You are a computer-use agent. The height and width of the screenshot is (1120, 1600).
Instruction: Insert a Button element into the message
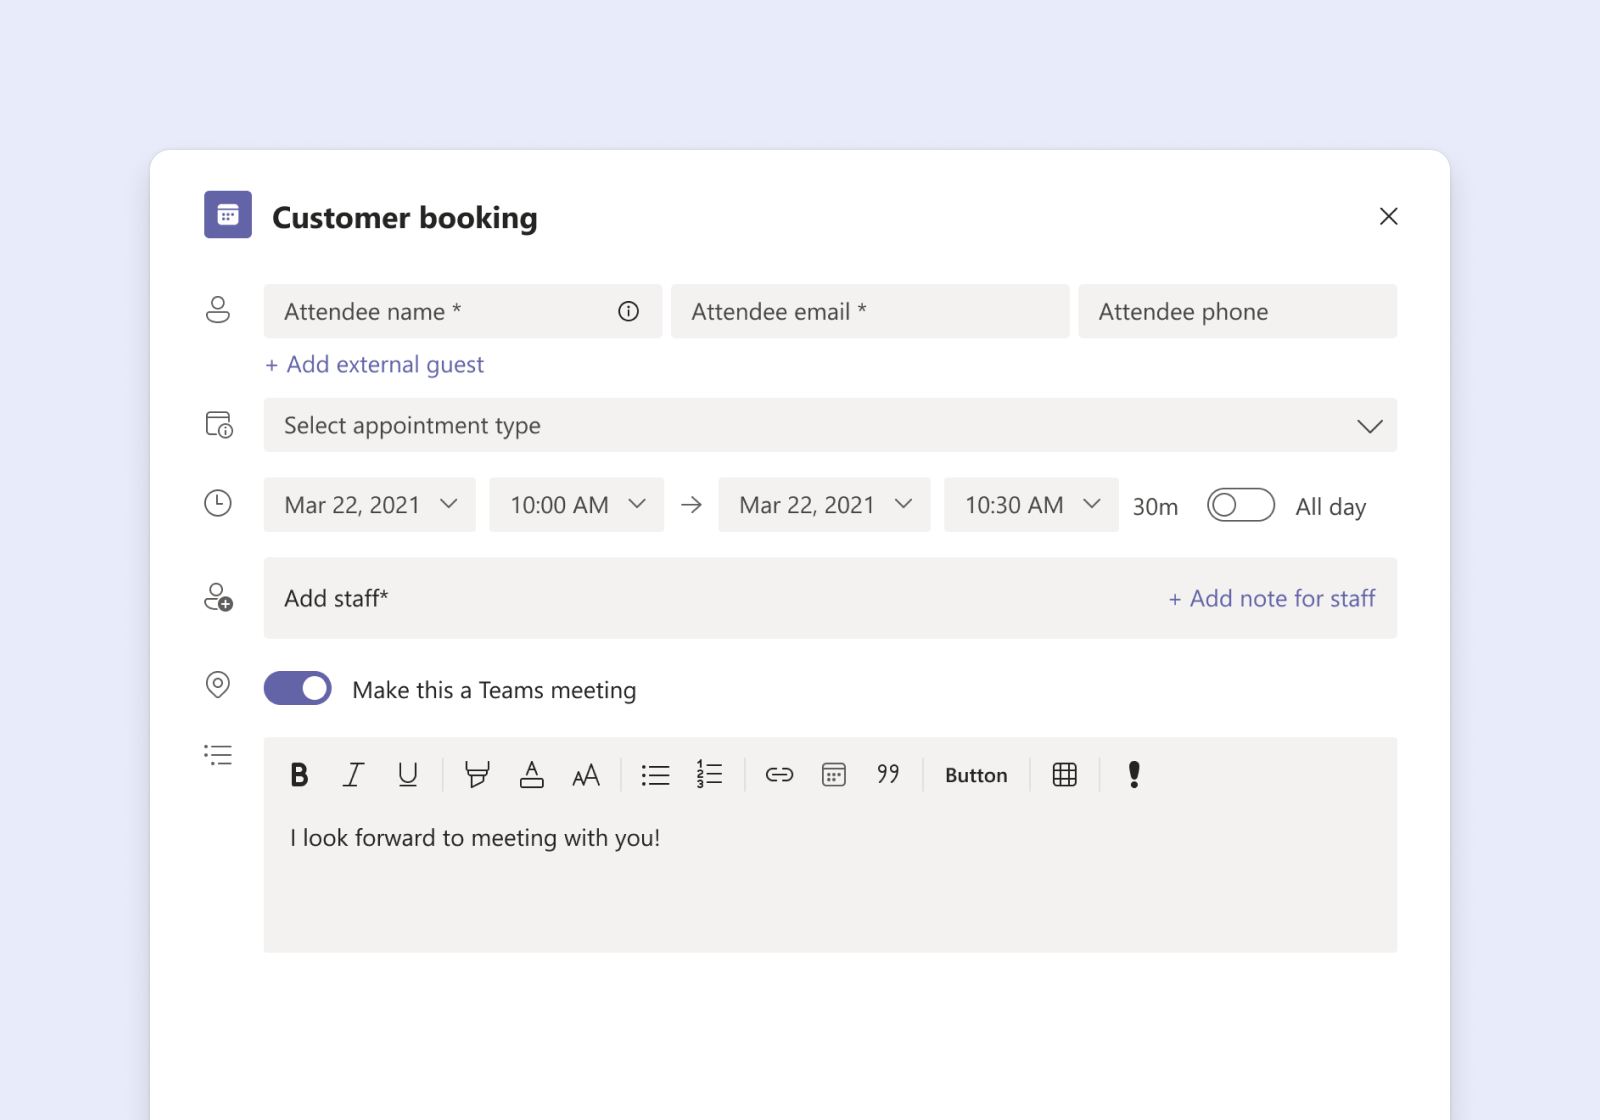tap(975, 774)
